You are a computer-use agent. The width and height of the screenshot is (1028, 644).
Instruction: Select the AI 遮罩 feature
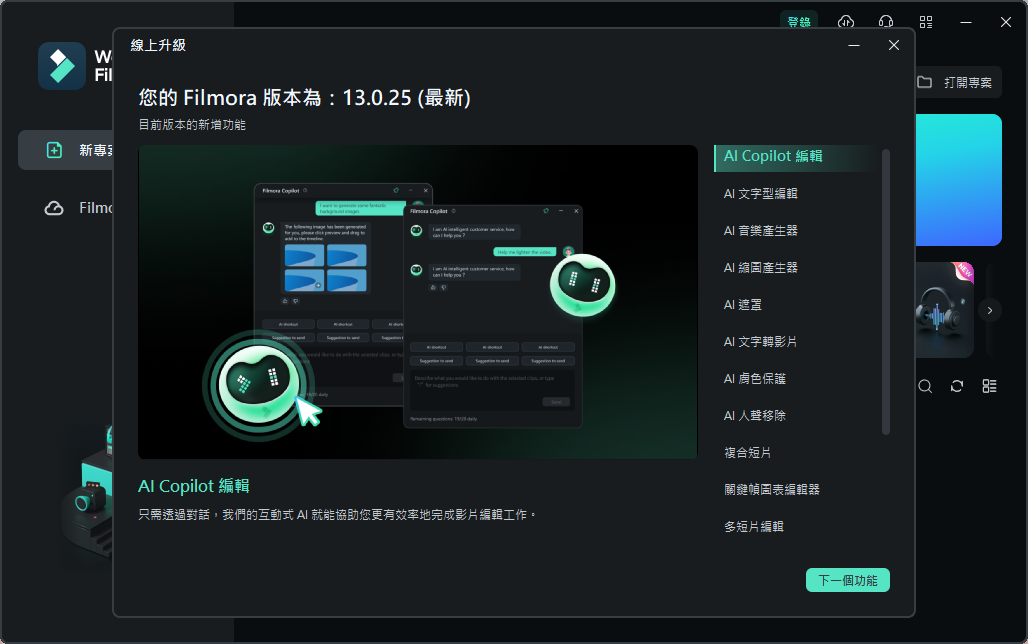[743, 305]
